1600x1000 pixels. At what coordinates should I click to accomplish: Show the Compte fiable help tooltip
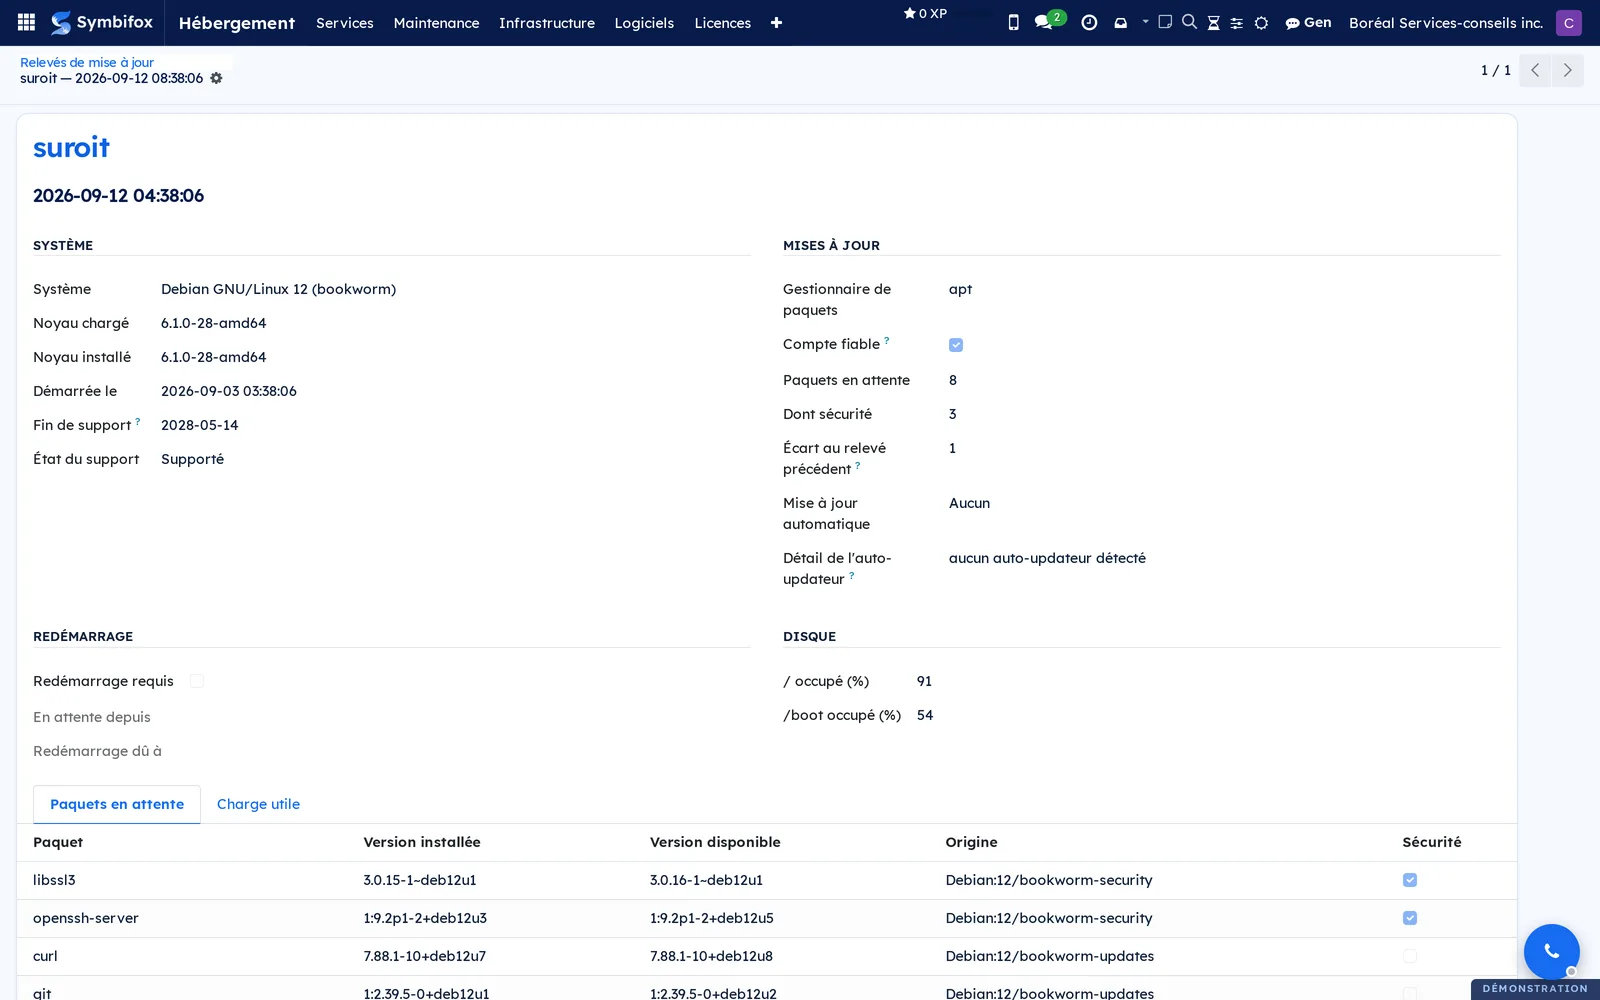click(x=886, y=340)
